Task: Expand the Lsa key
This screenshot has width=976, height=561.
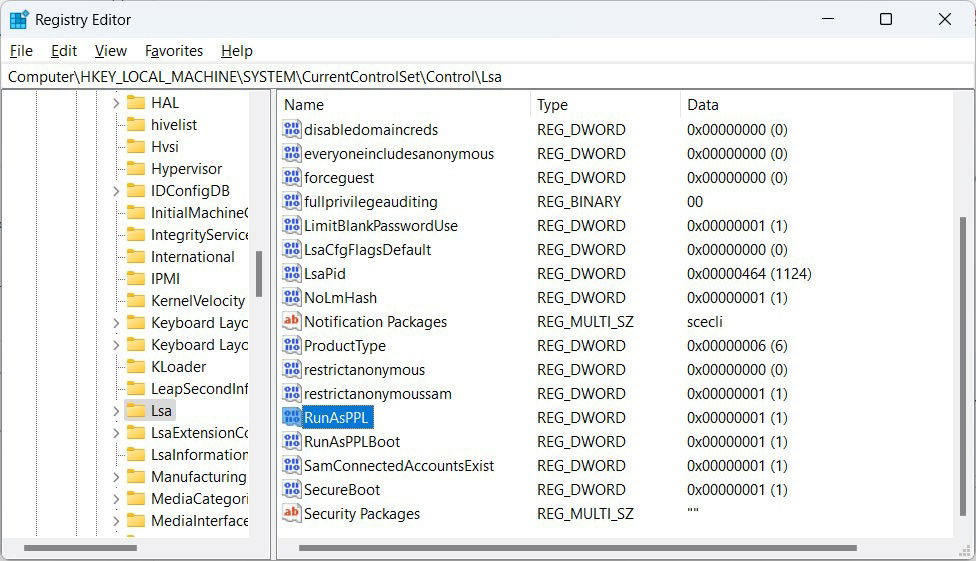Action: tap(116, 410)
